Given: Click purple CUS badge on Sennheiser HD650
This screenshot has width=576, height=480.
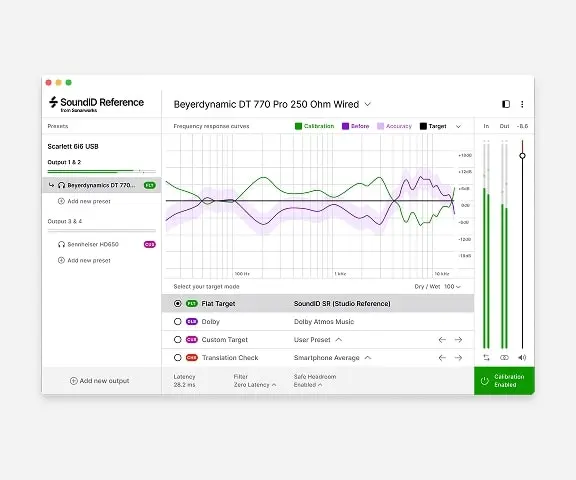Looking at the screenshot, I should pyautogui.click(x=150, y=245).
